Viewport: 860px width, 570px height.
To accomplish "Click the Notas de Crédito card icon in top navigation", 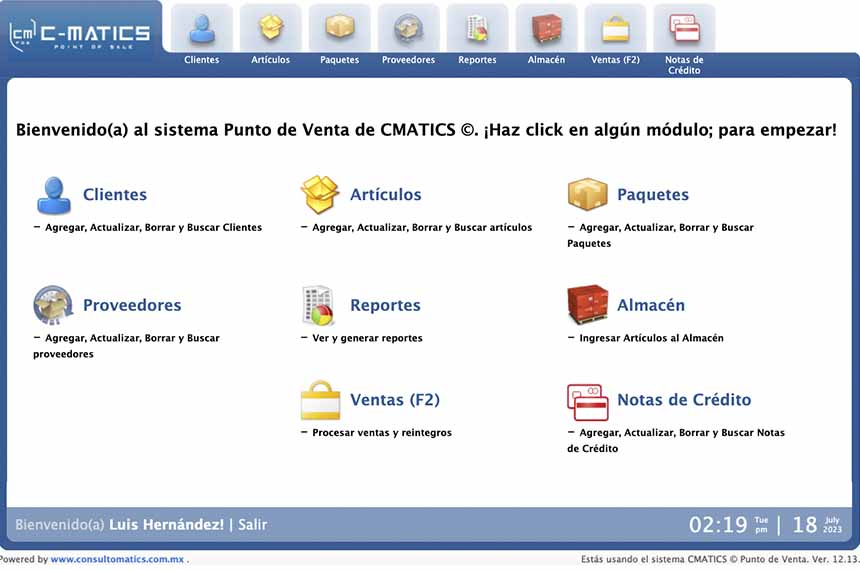I will [684, 27].
